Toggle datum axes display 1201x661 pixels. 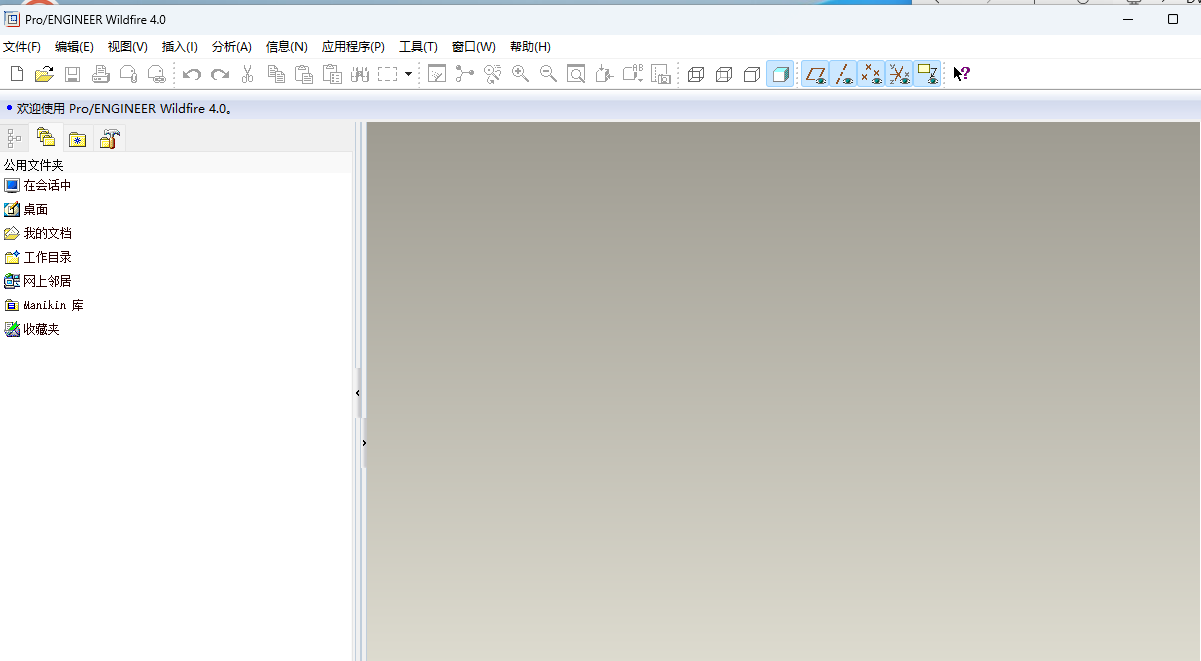coord(844,74)
